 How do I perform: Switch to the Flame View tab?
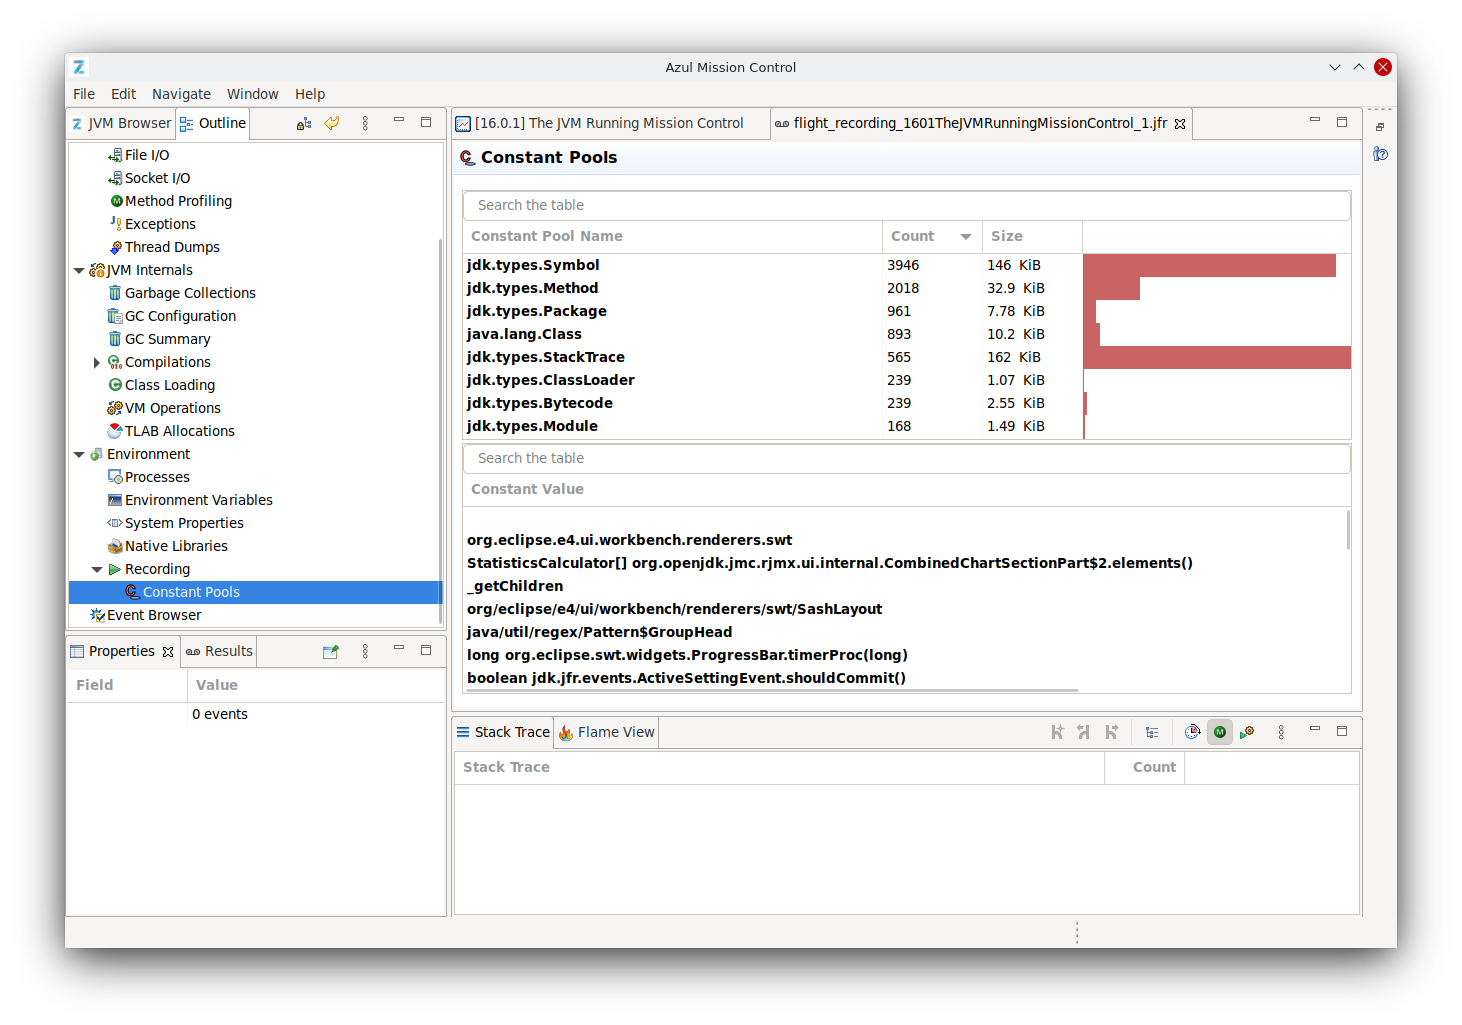pos(606,732)
